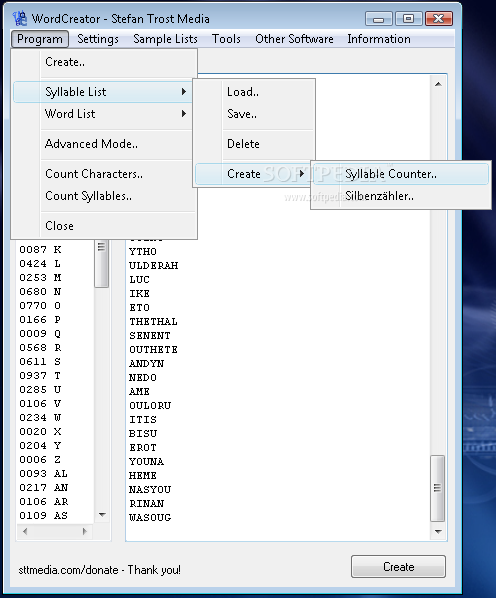
Task: Click the sttmedia.com/donate text
Action: point(68,570)
